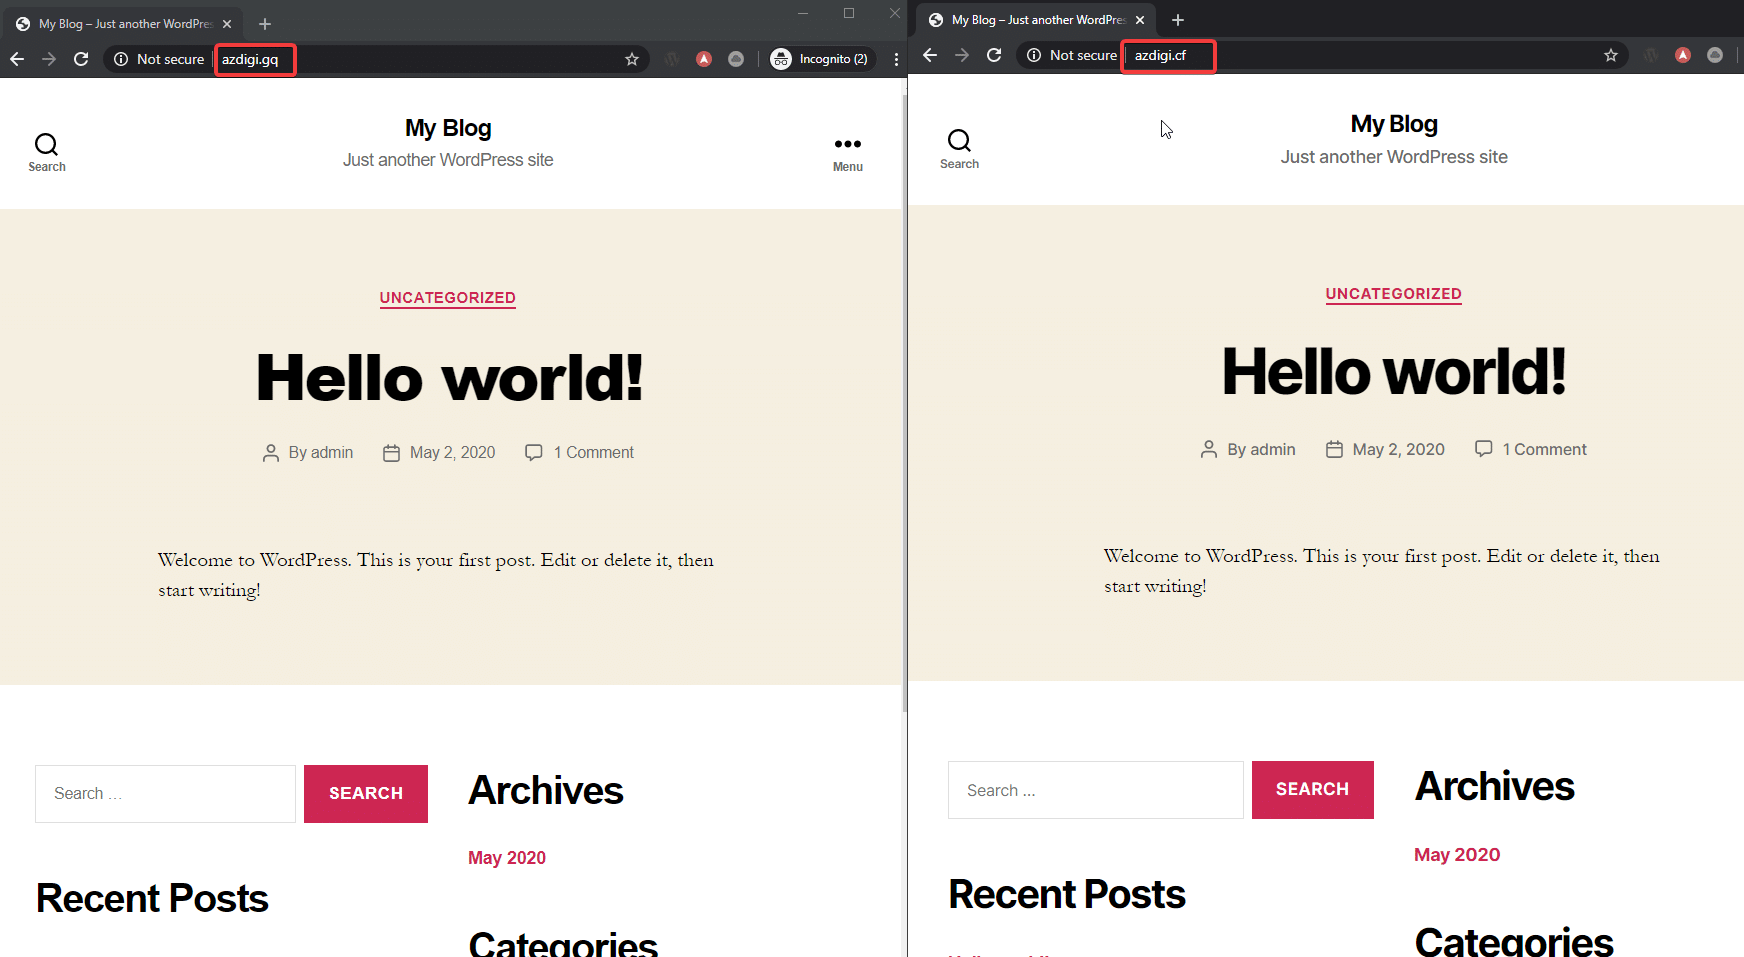The width and height of the screenshot is (1744, 957).
Task: Open new tab in right browser window
Action: point(1178,20)
